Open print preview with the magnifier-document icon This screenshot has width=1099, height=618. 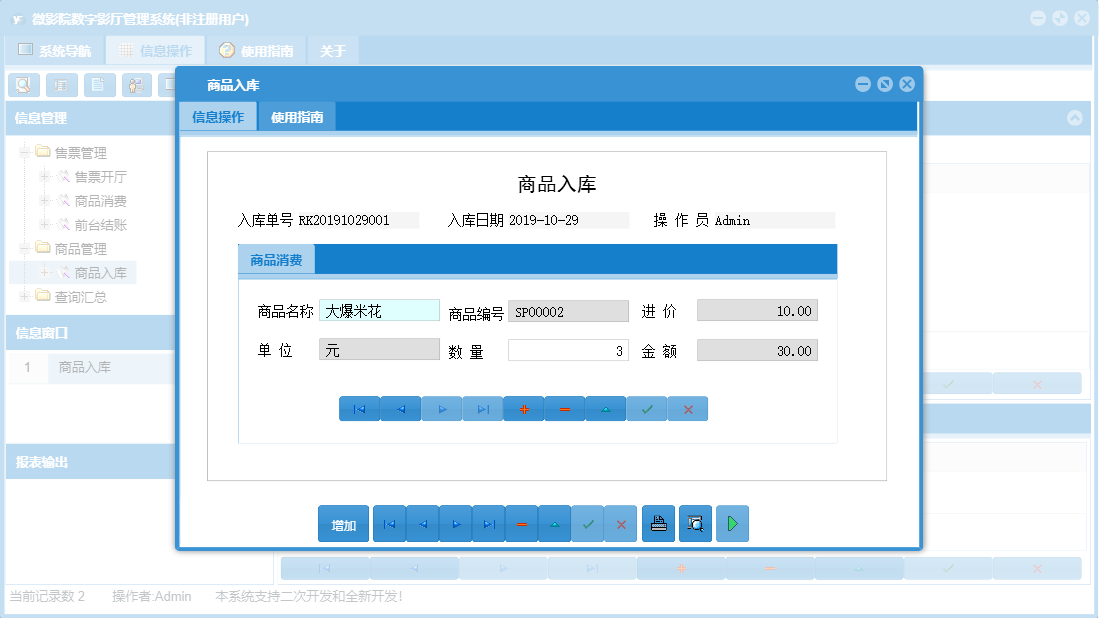[x=694, y=523]
